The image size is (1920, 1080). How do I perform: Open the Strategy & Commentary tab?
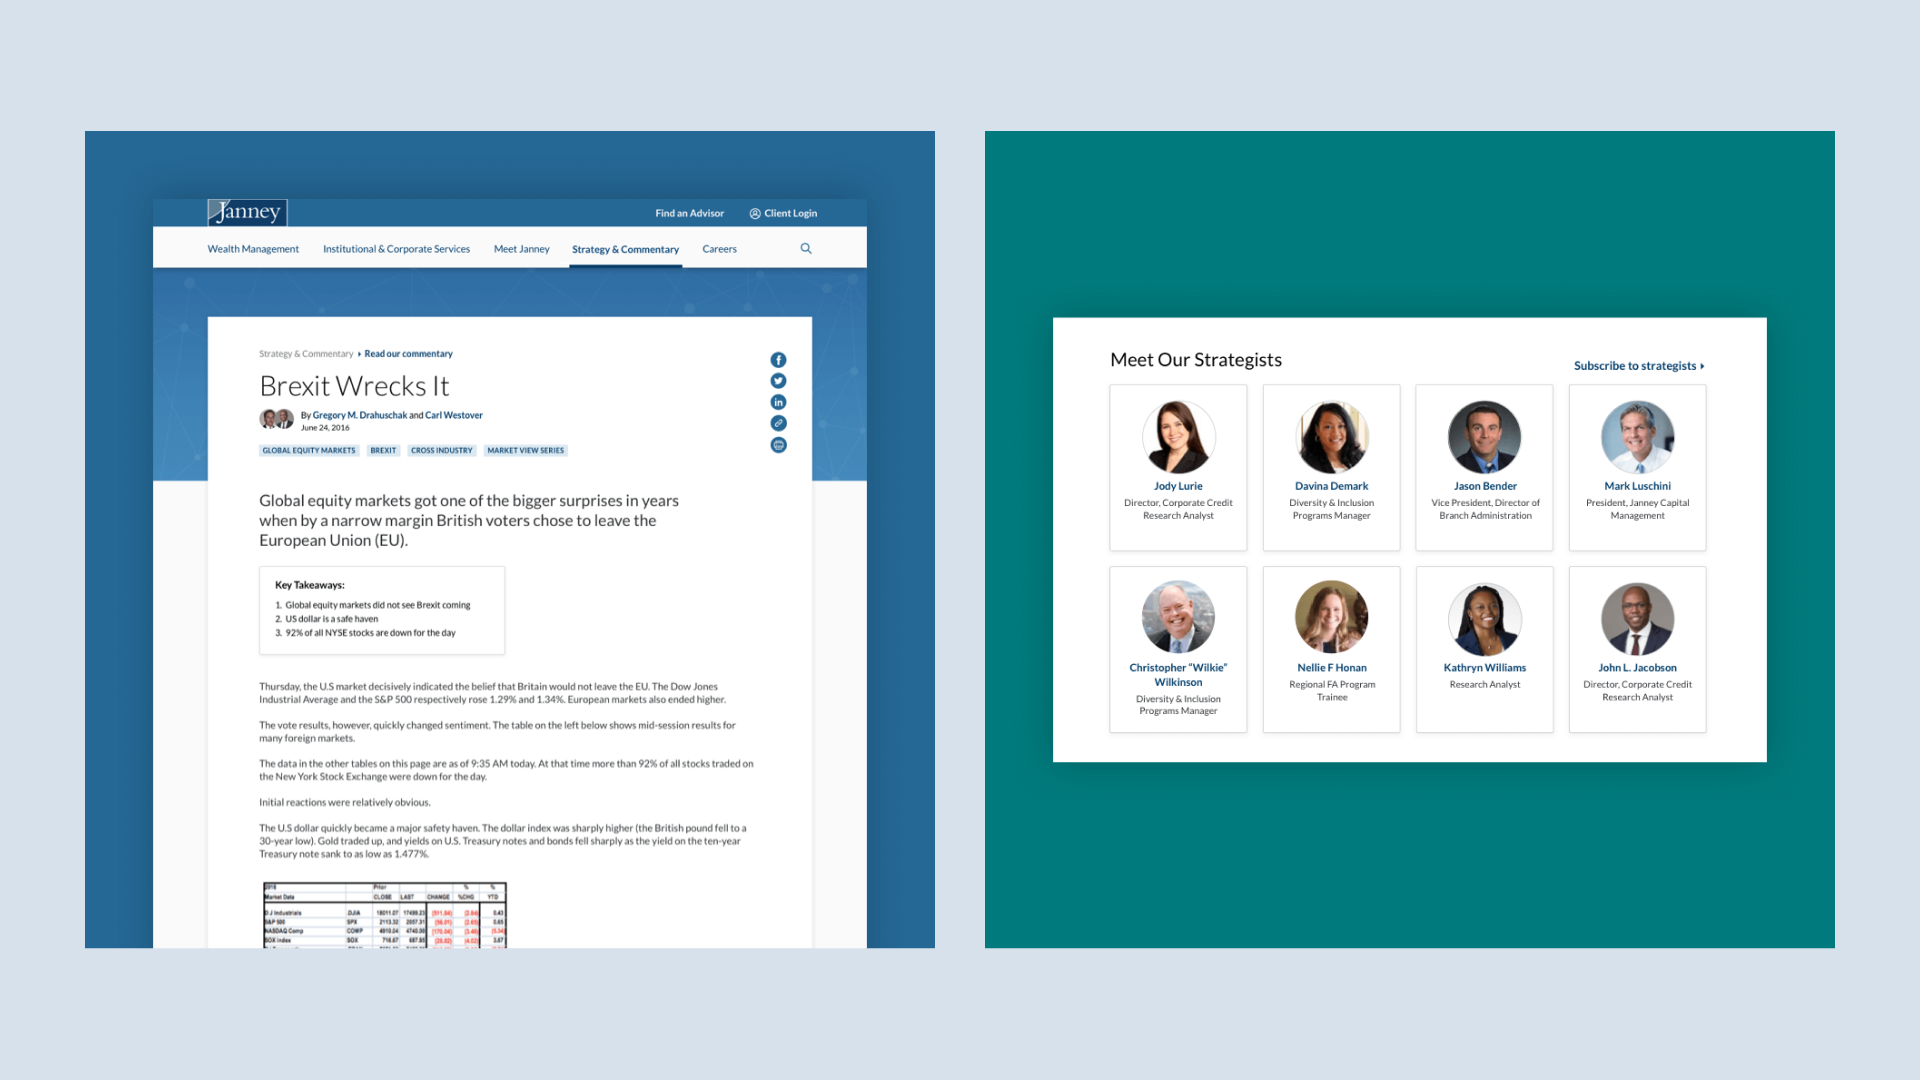(x=625, y=249)
